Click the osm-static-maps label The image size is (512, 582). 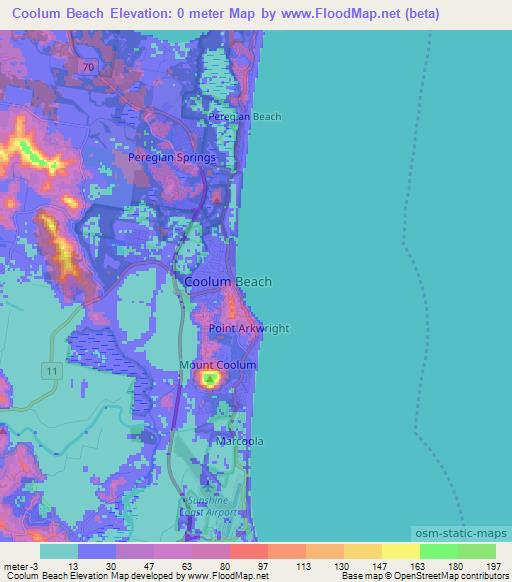click(x=461, y=533)
